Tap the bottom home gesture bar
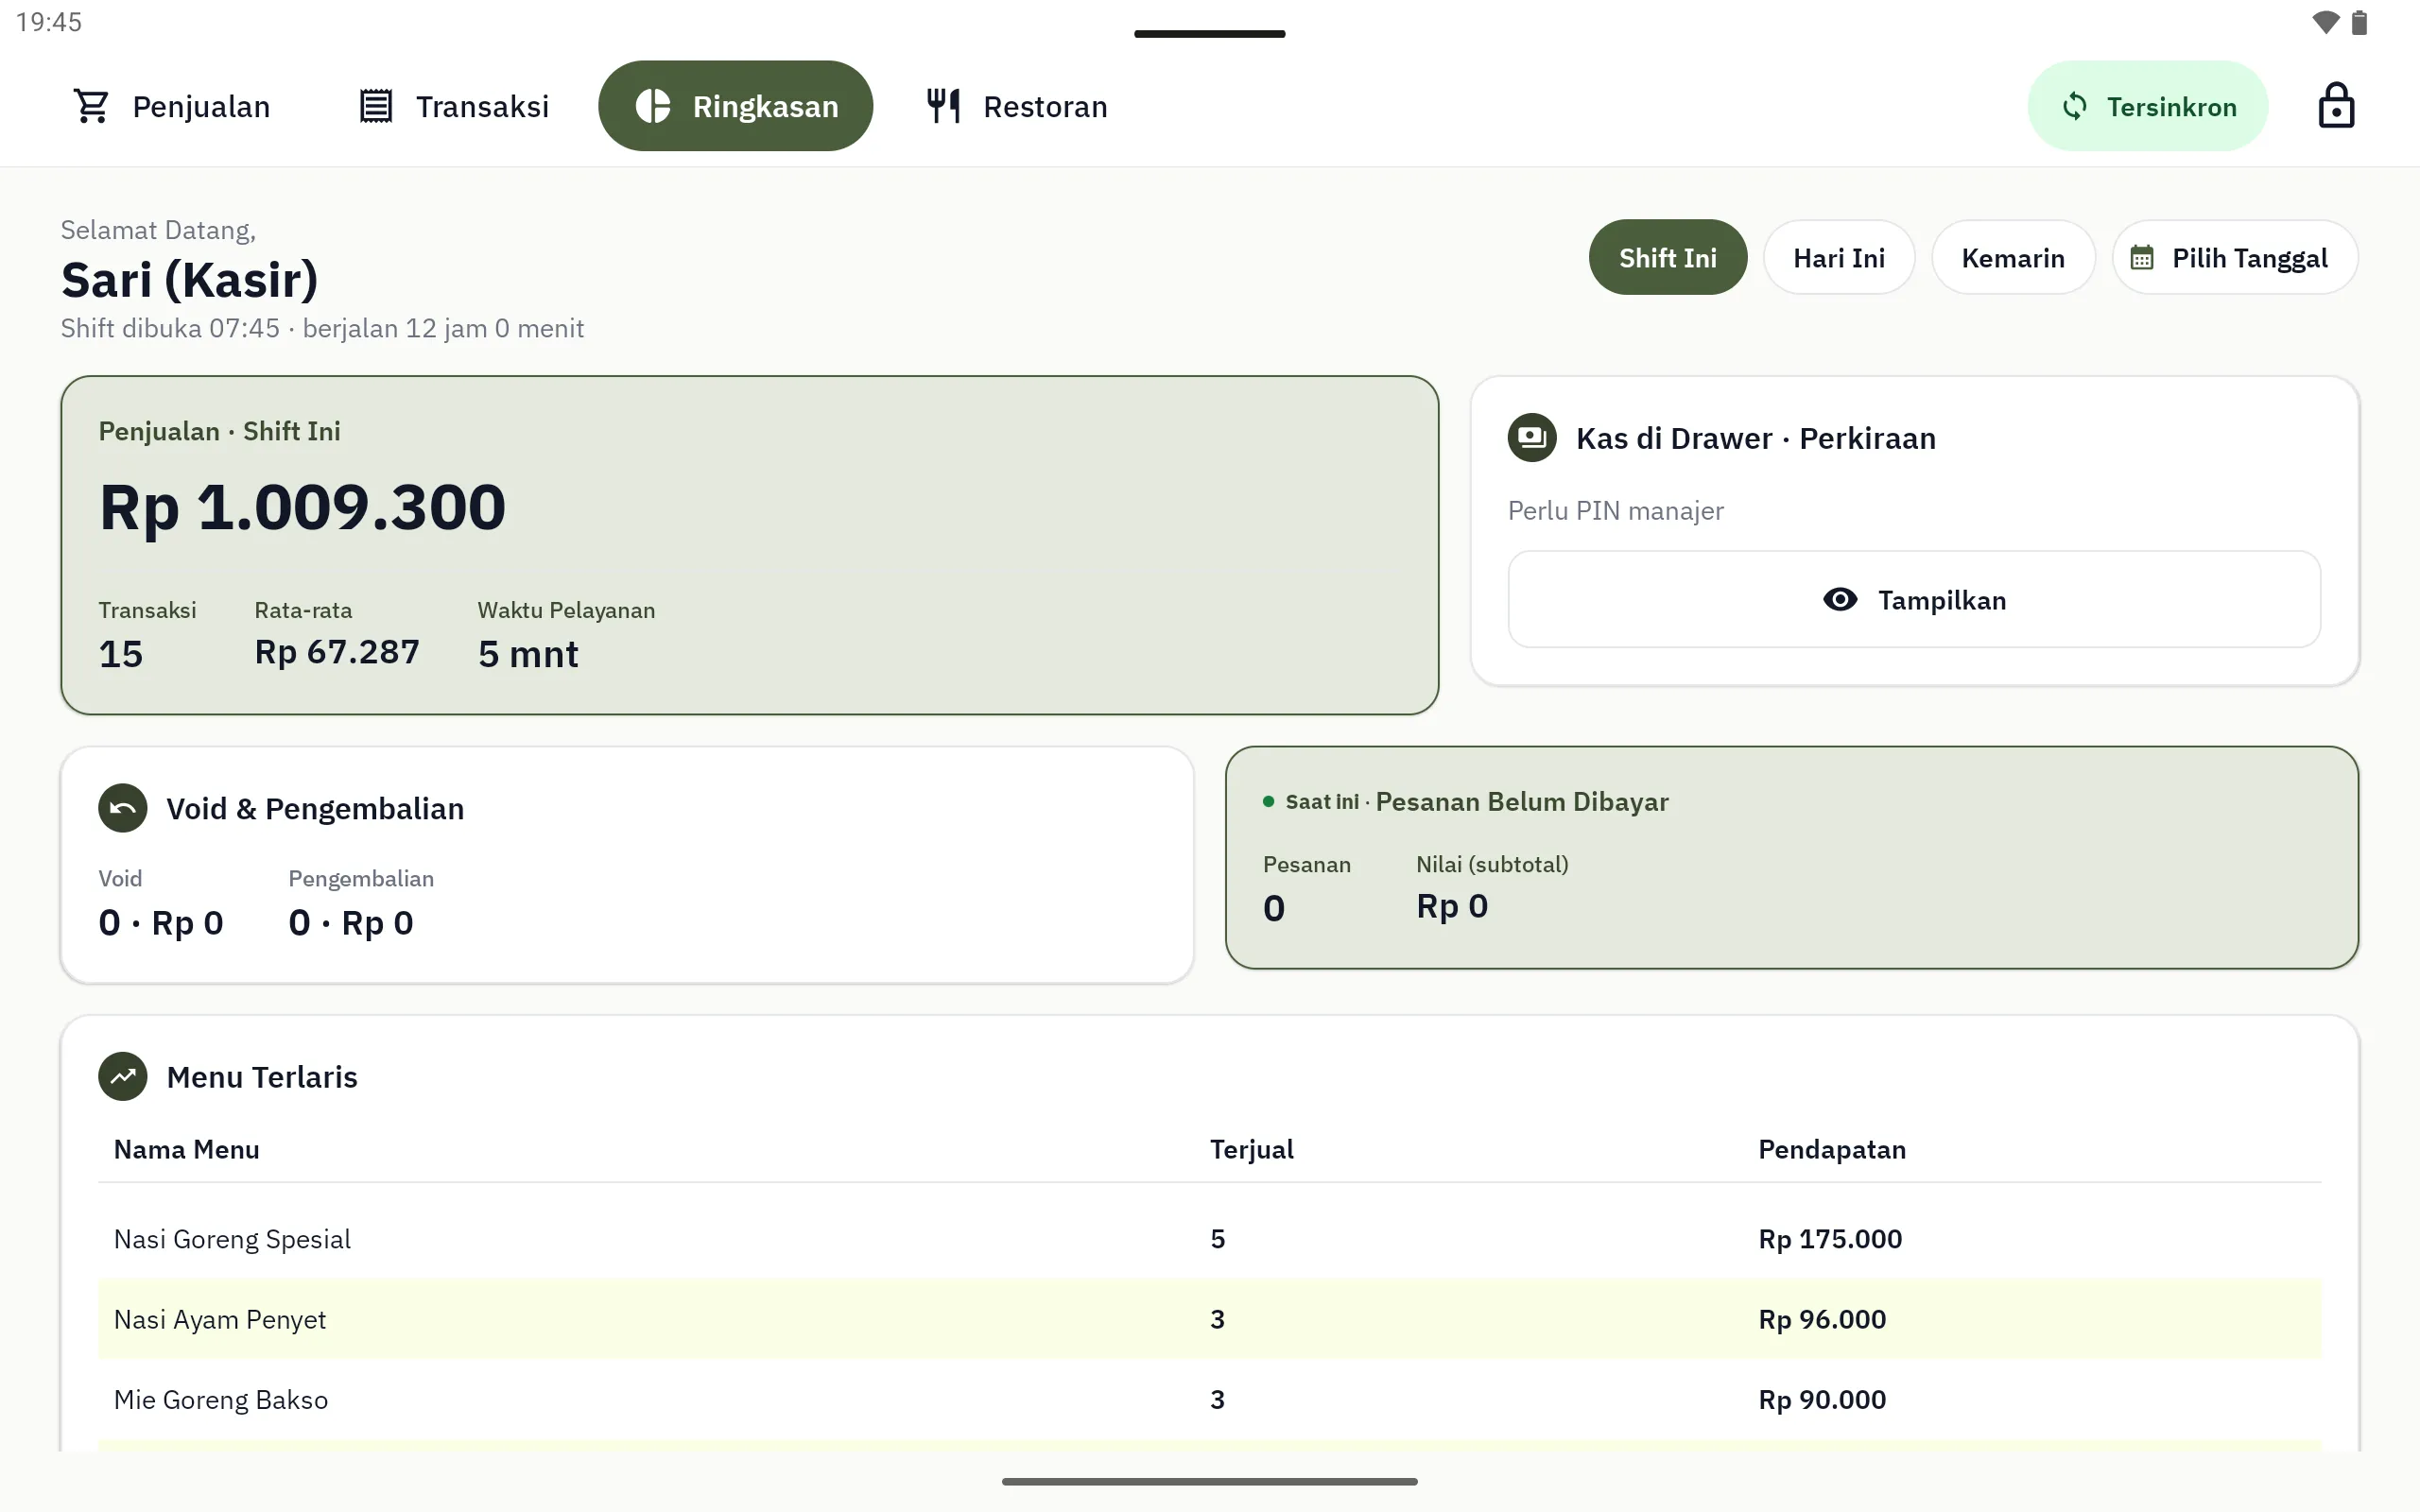Image resolution: width=2420 pixels, height=1512 pixels. [1209, 1481]
